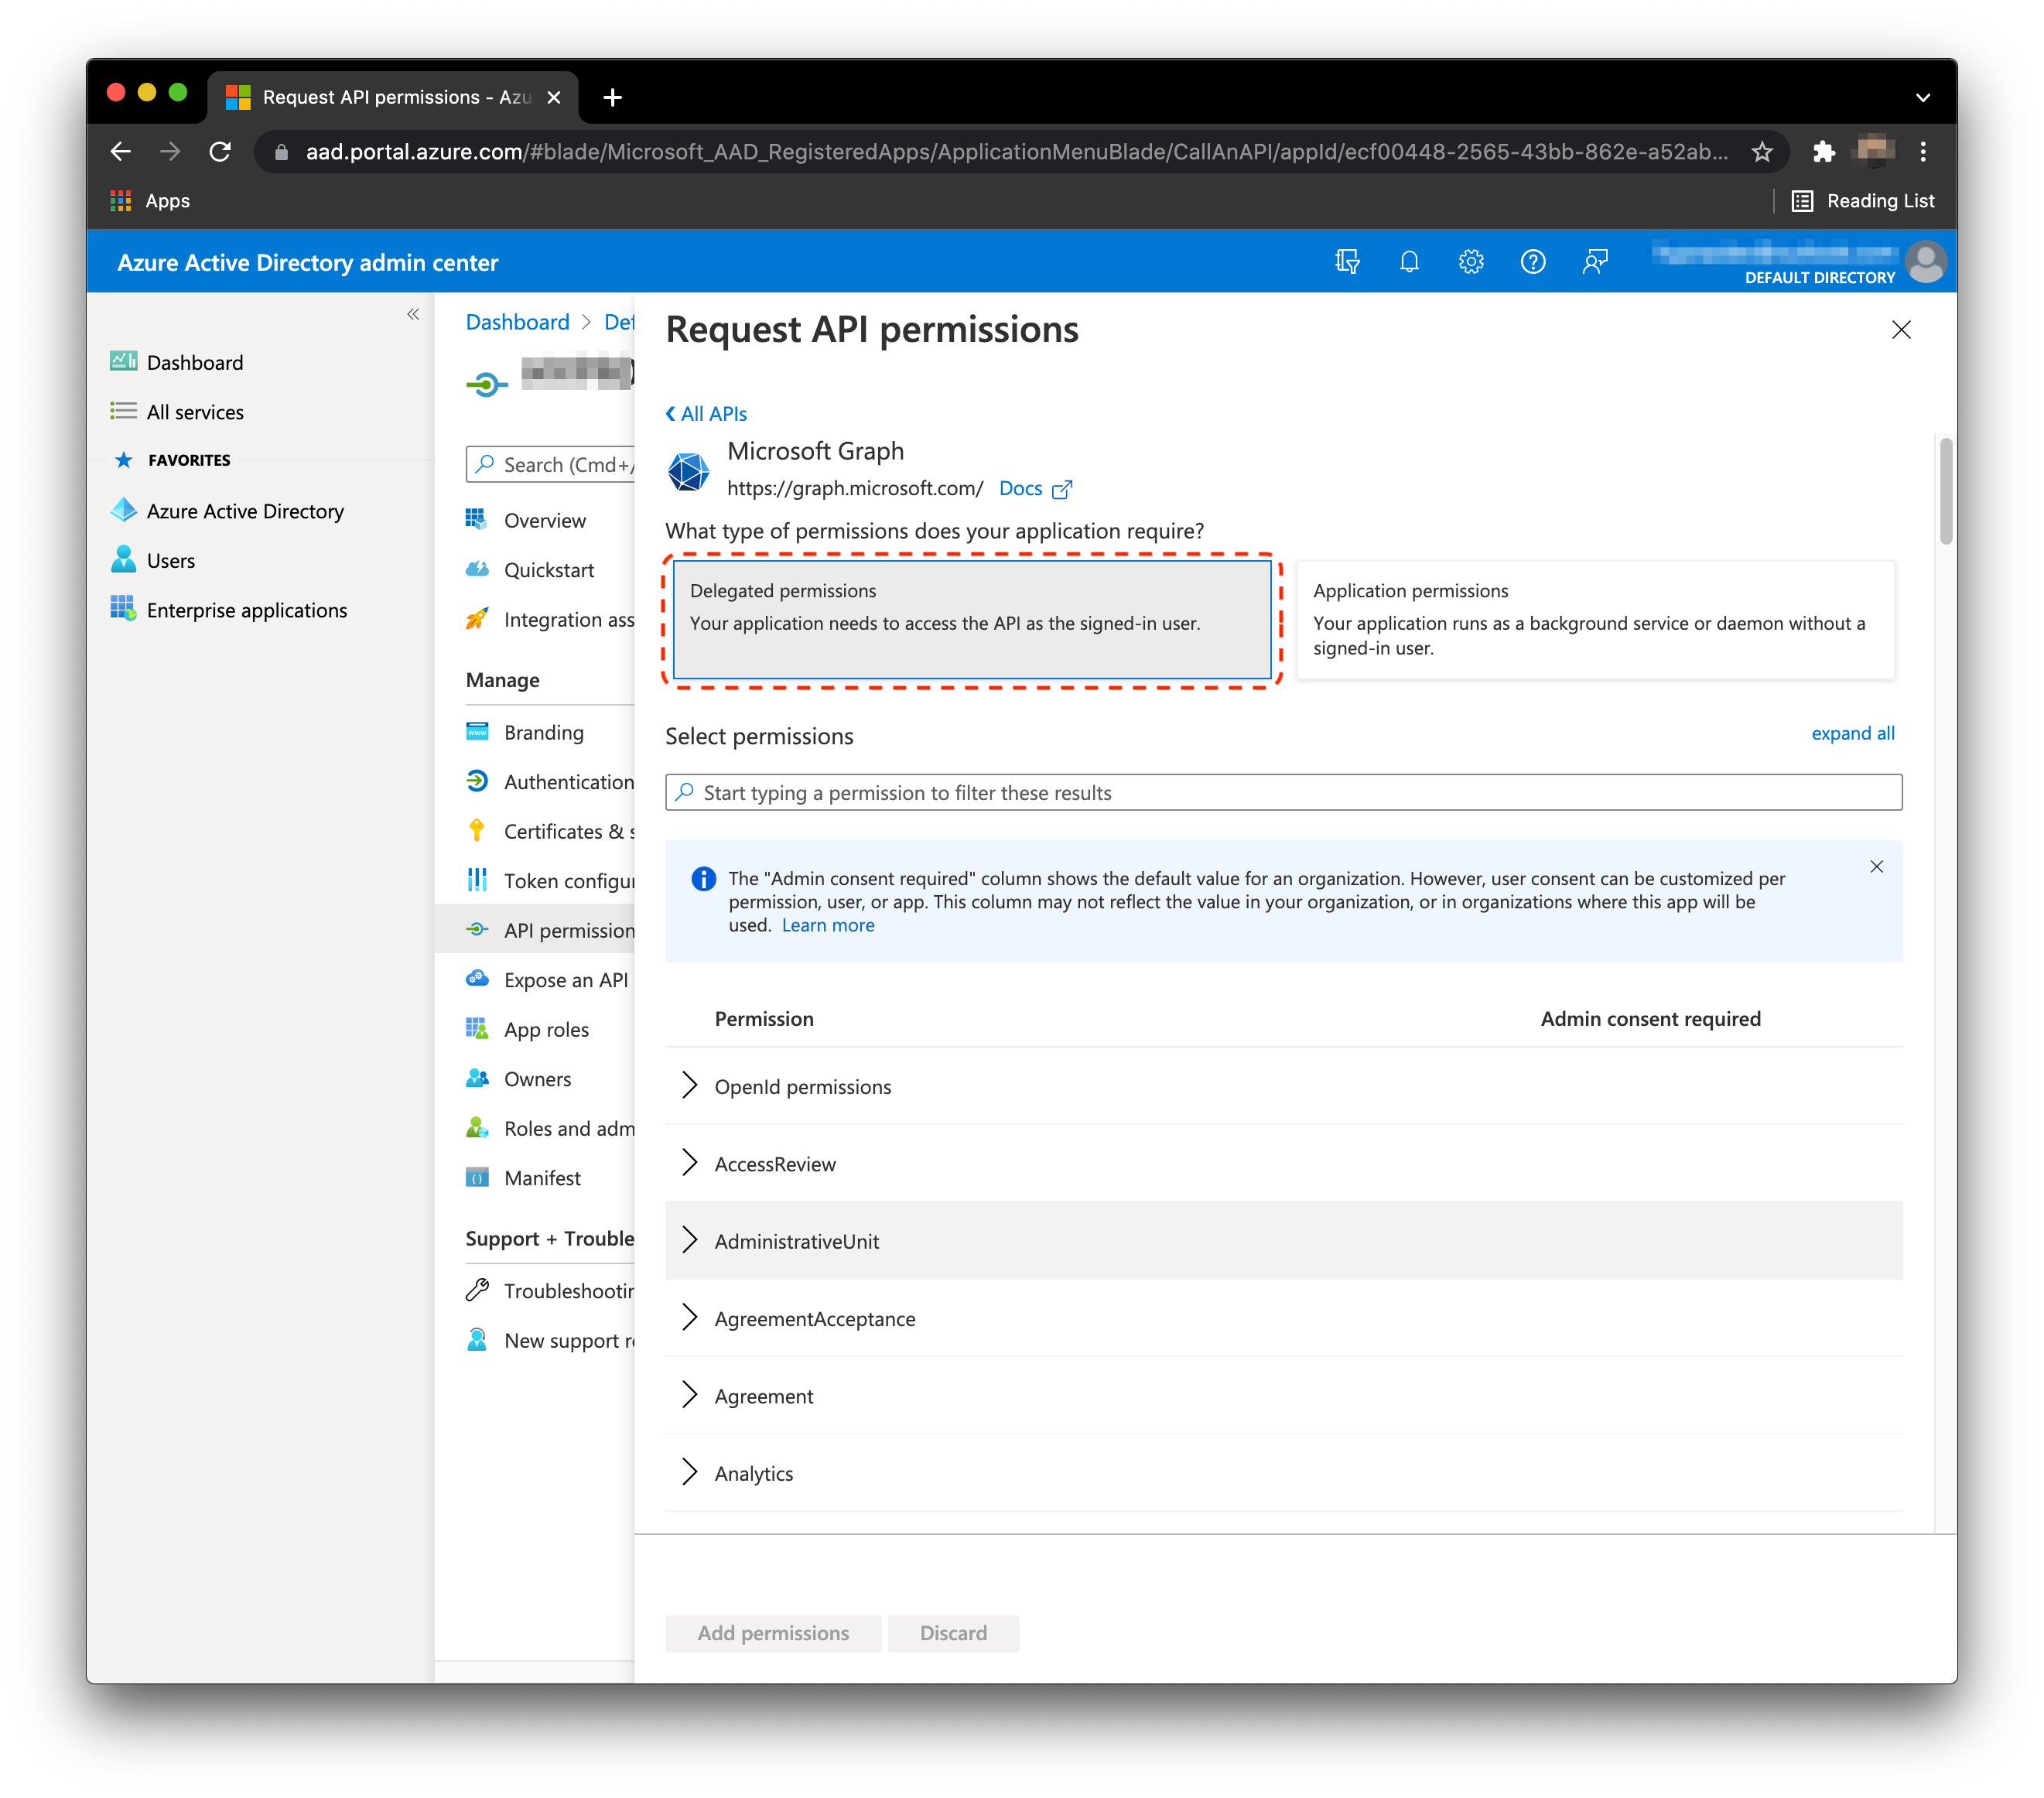
Task: Open the feedback icon in header
Action: (1595, 262)
